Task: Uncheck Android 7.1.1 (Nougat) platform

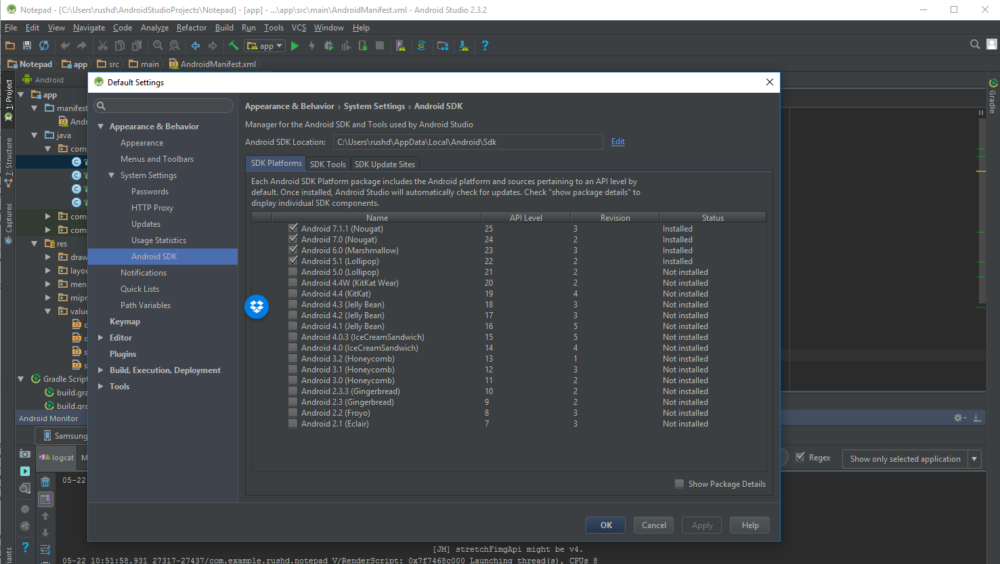Action: [293, 229]
